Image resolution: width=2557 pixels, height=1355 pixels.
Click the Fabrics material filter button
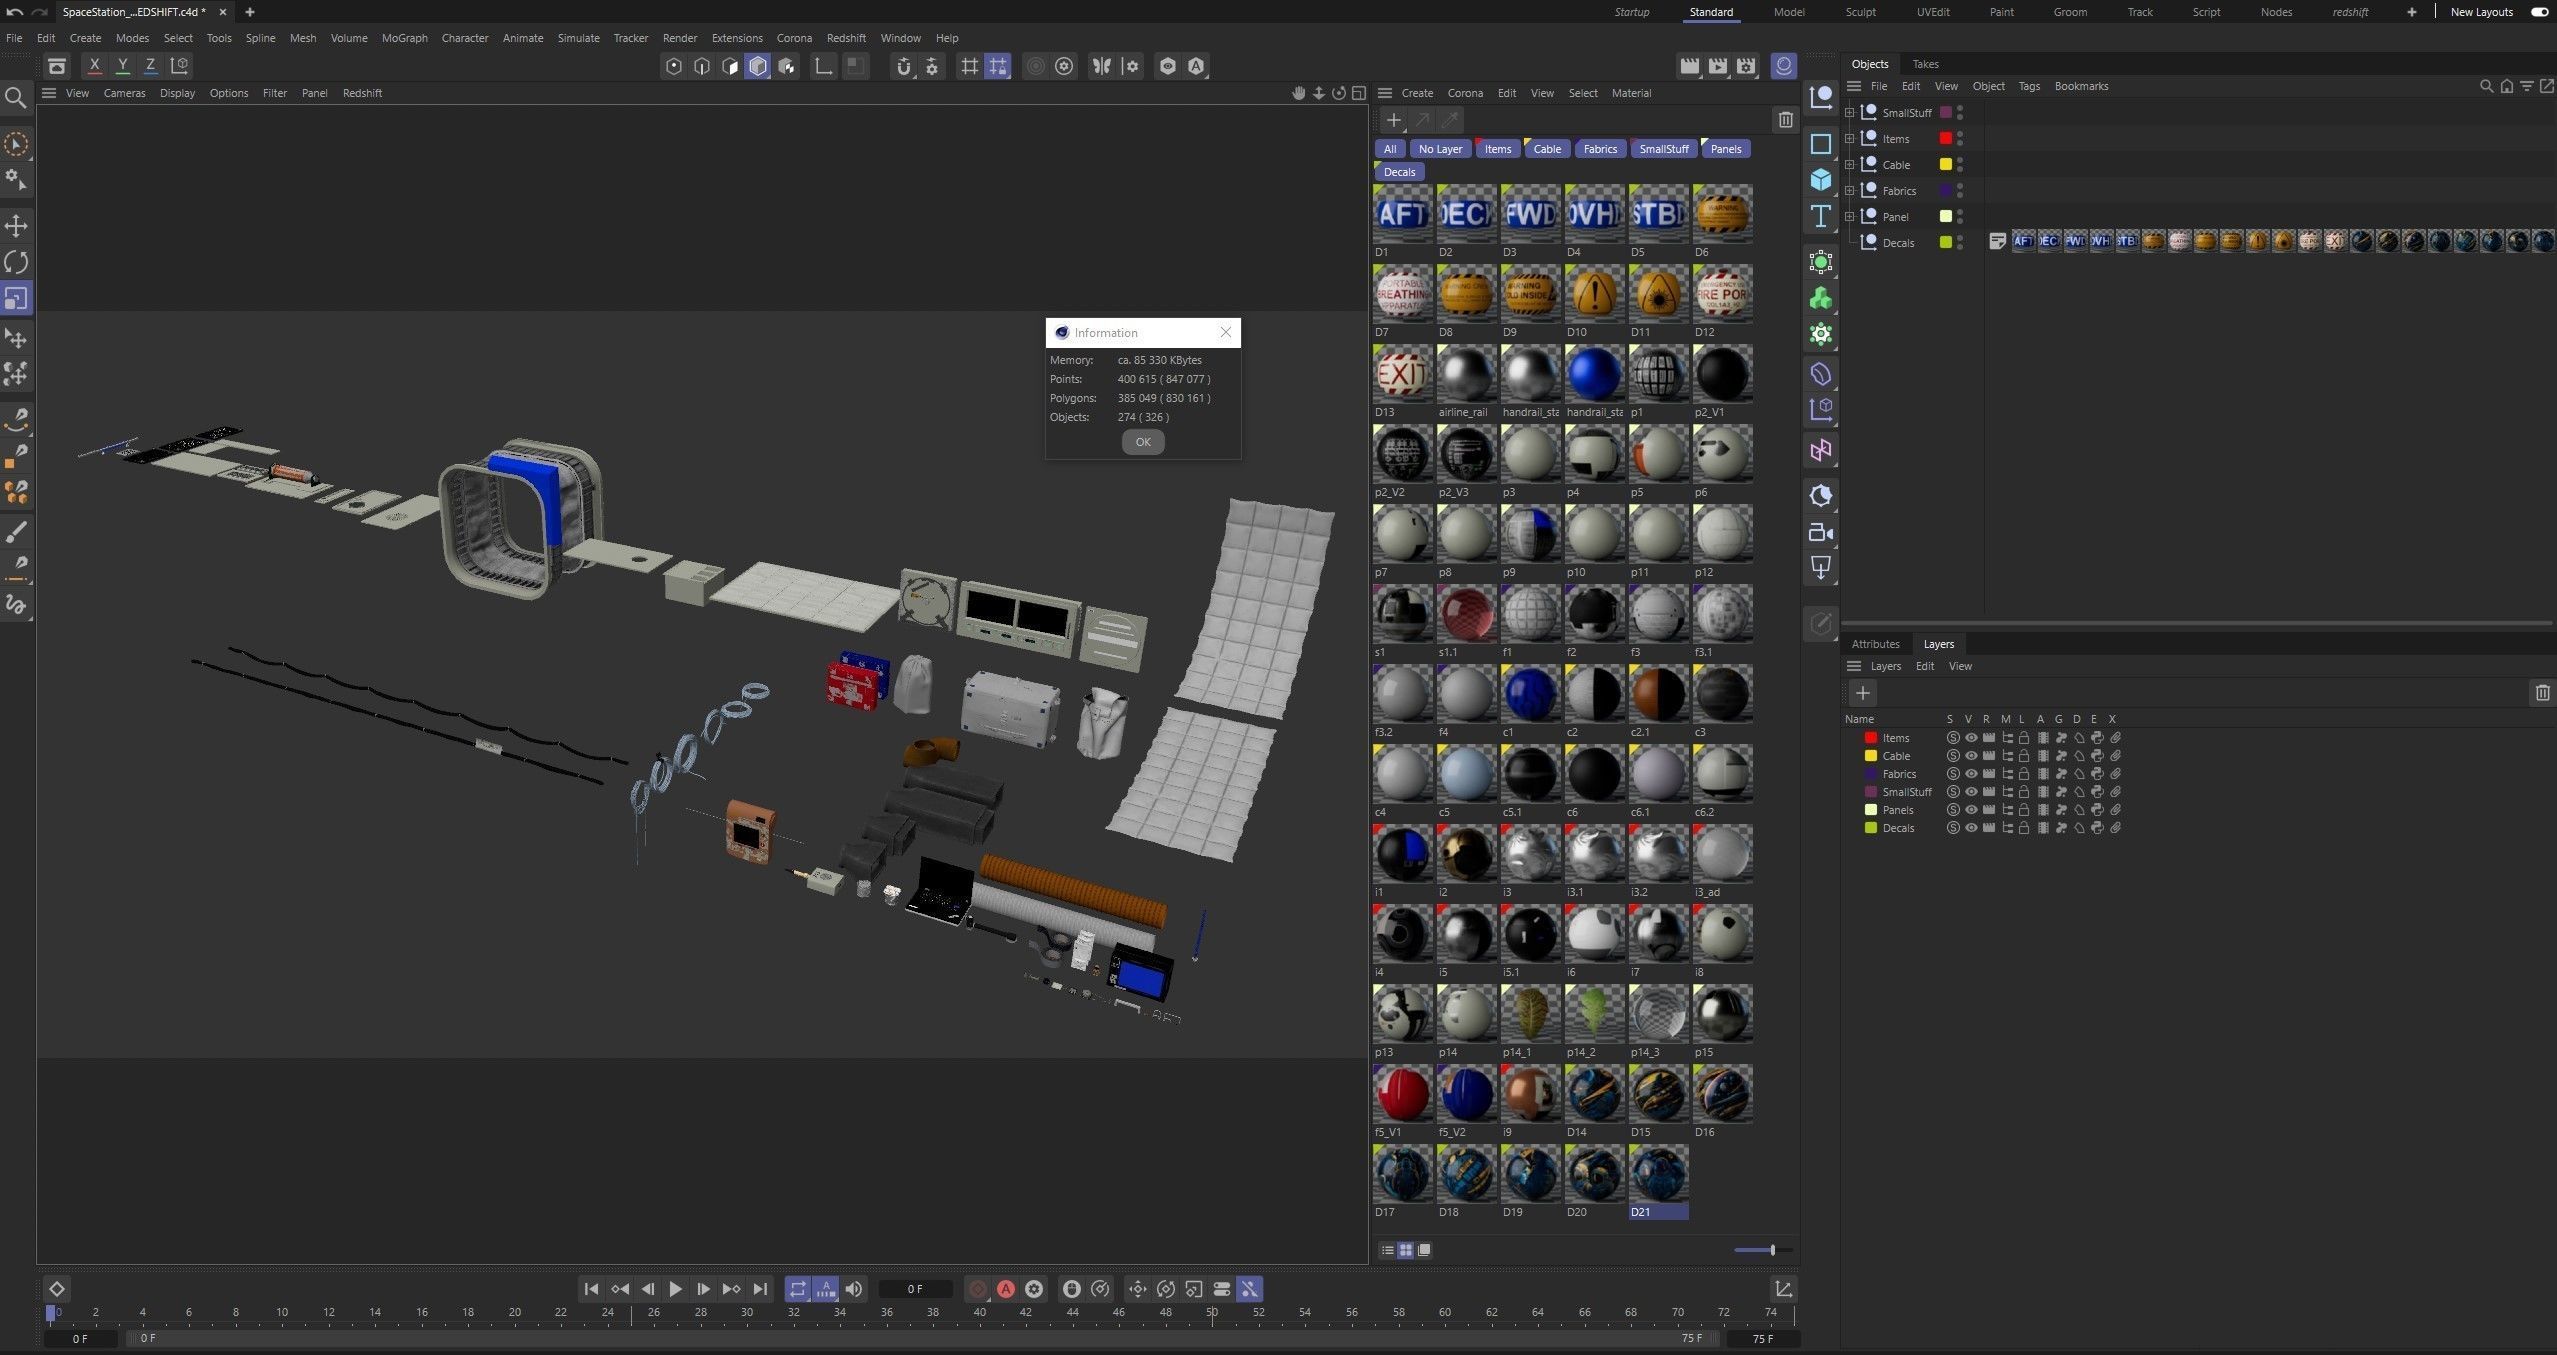point(1599,148)
